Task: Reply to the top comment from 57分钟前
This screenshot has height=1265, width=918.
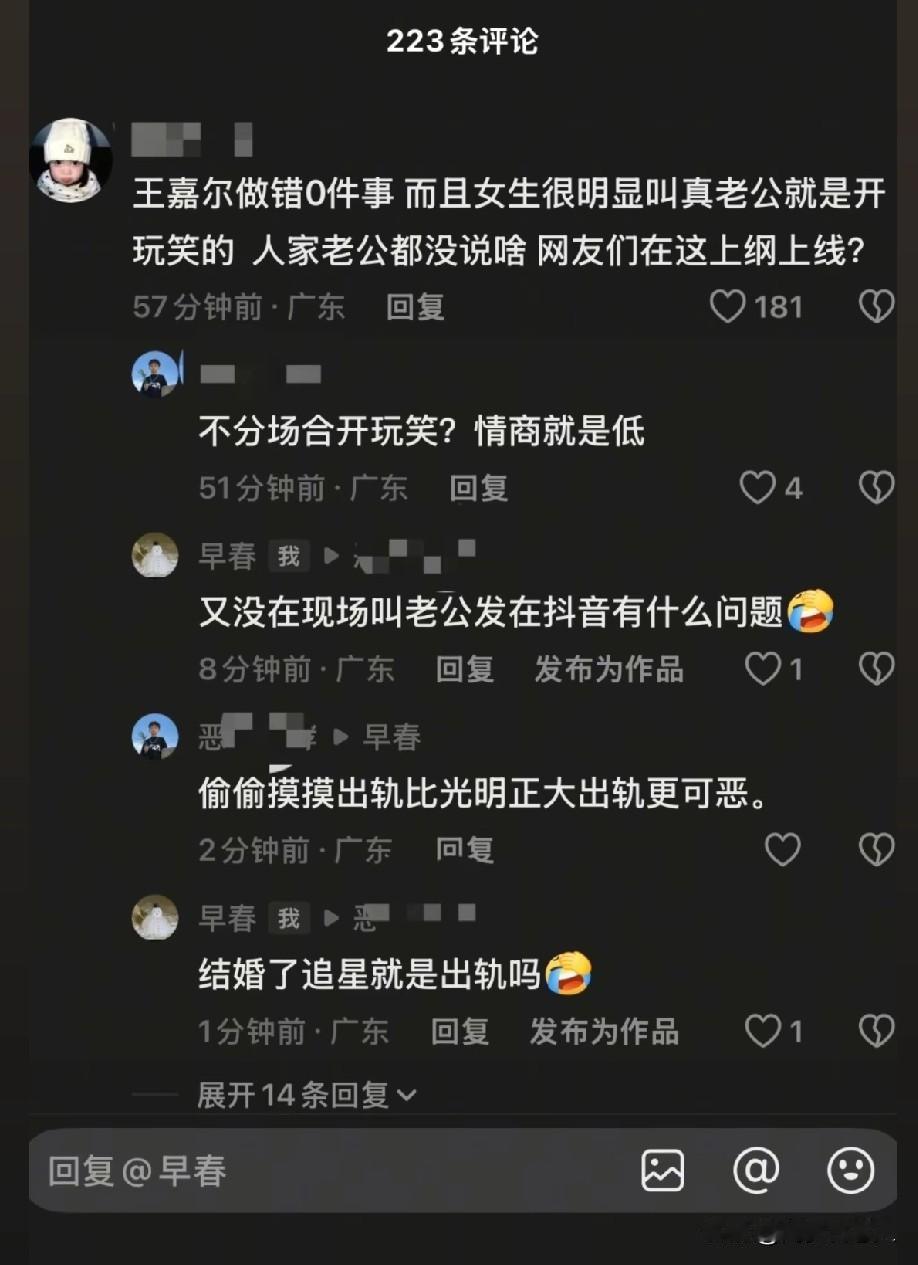Action: click(415, 307)
